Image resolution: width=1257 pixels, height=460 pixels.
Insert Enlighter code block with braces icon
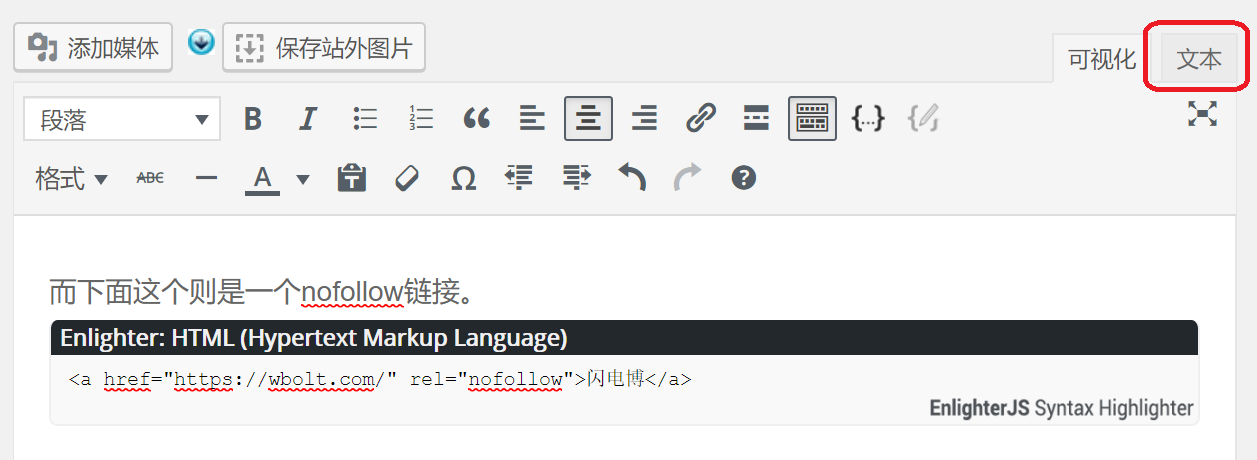click(867, 119)
